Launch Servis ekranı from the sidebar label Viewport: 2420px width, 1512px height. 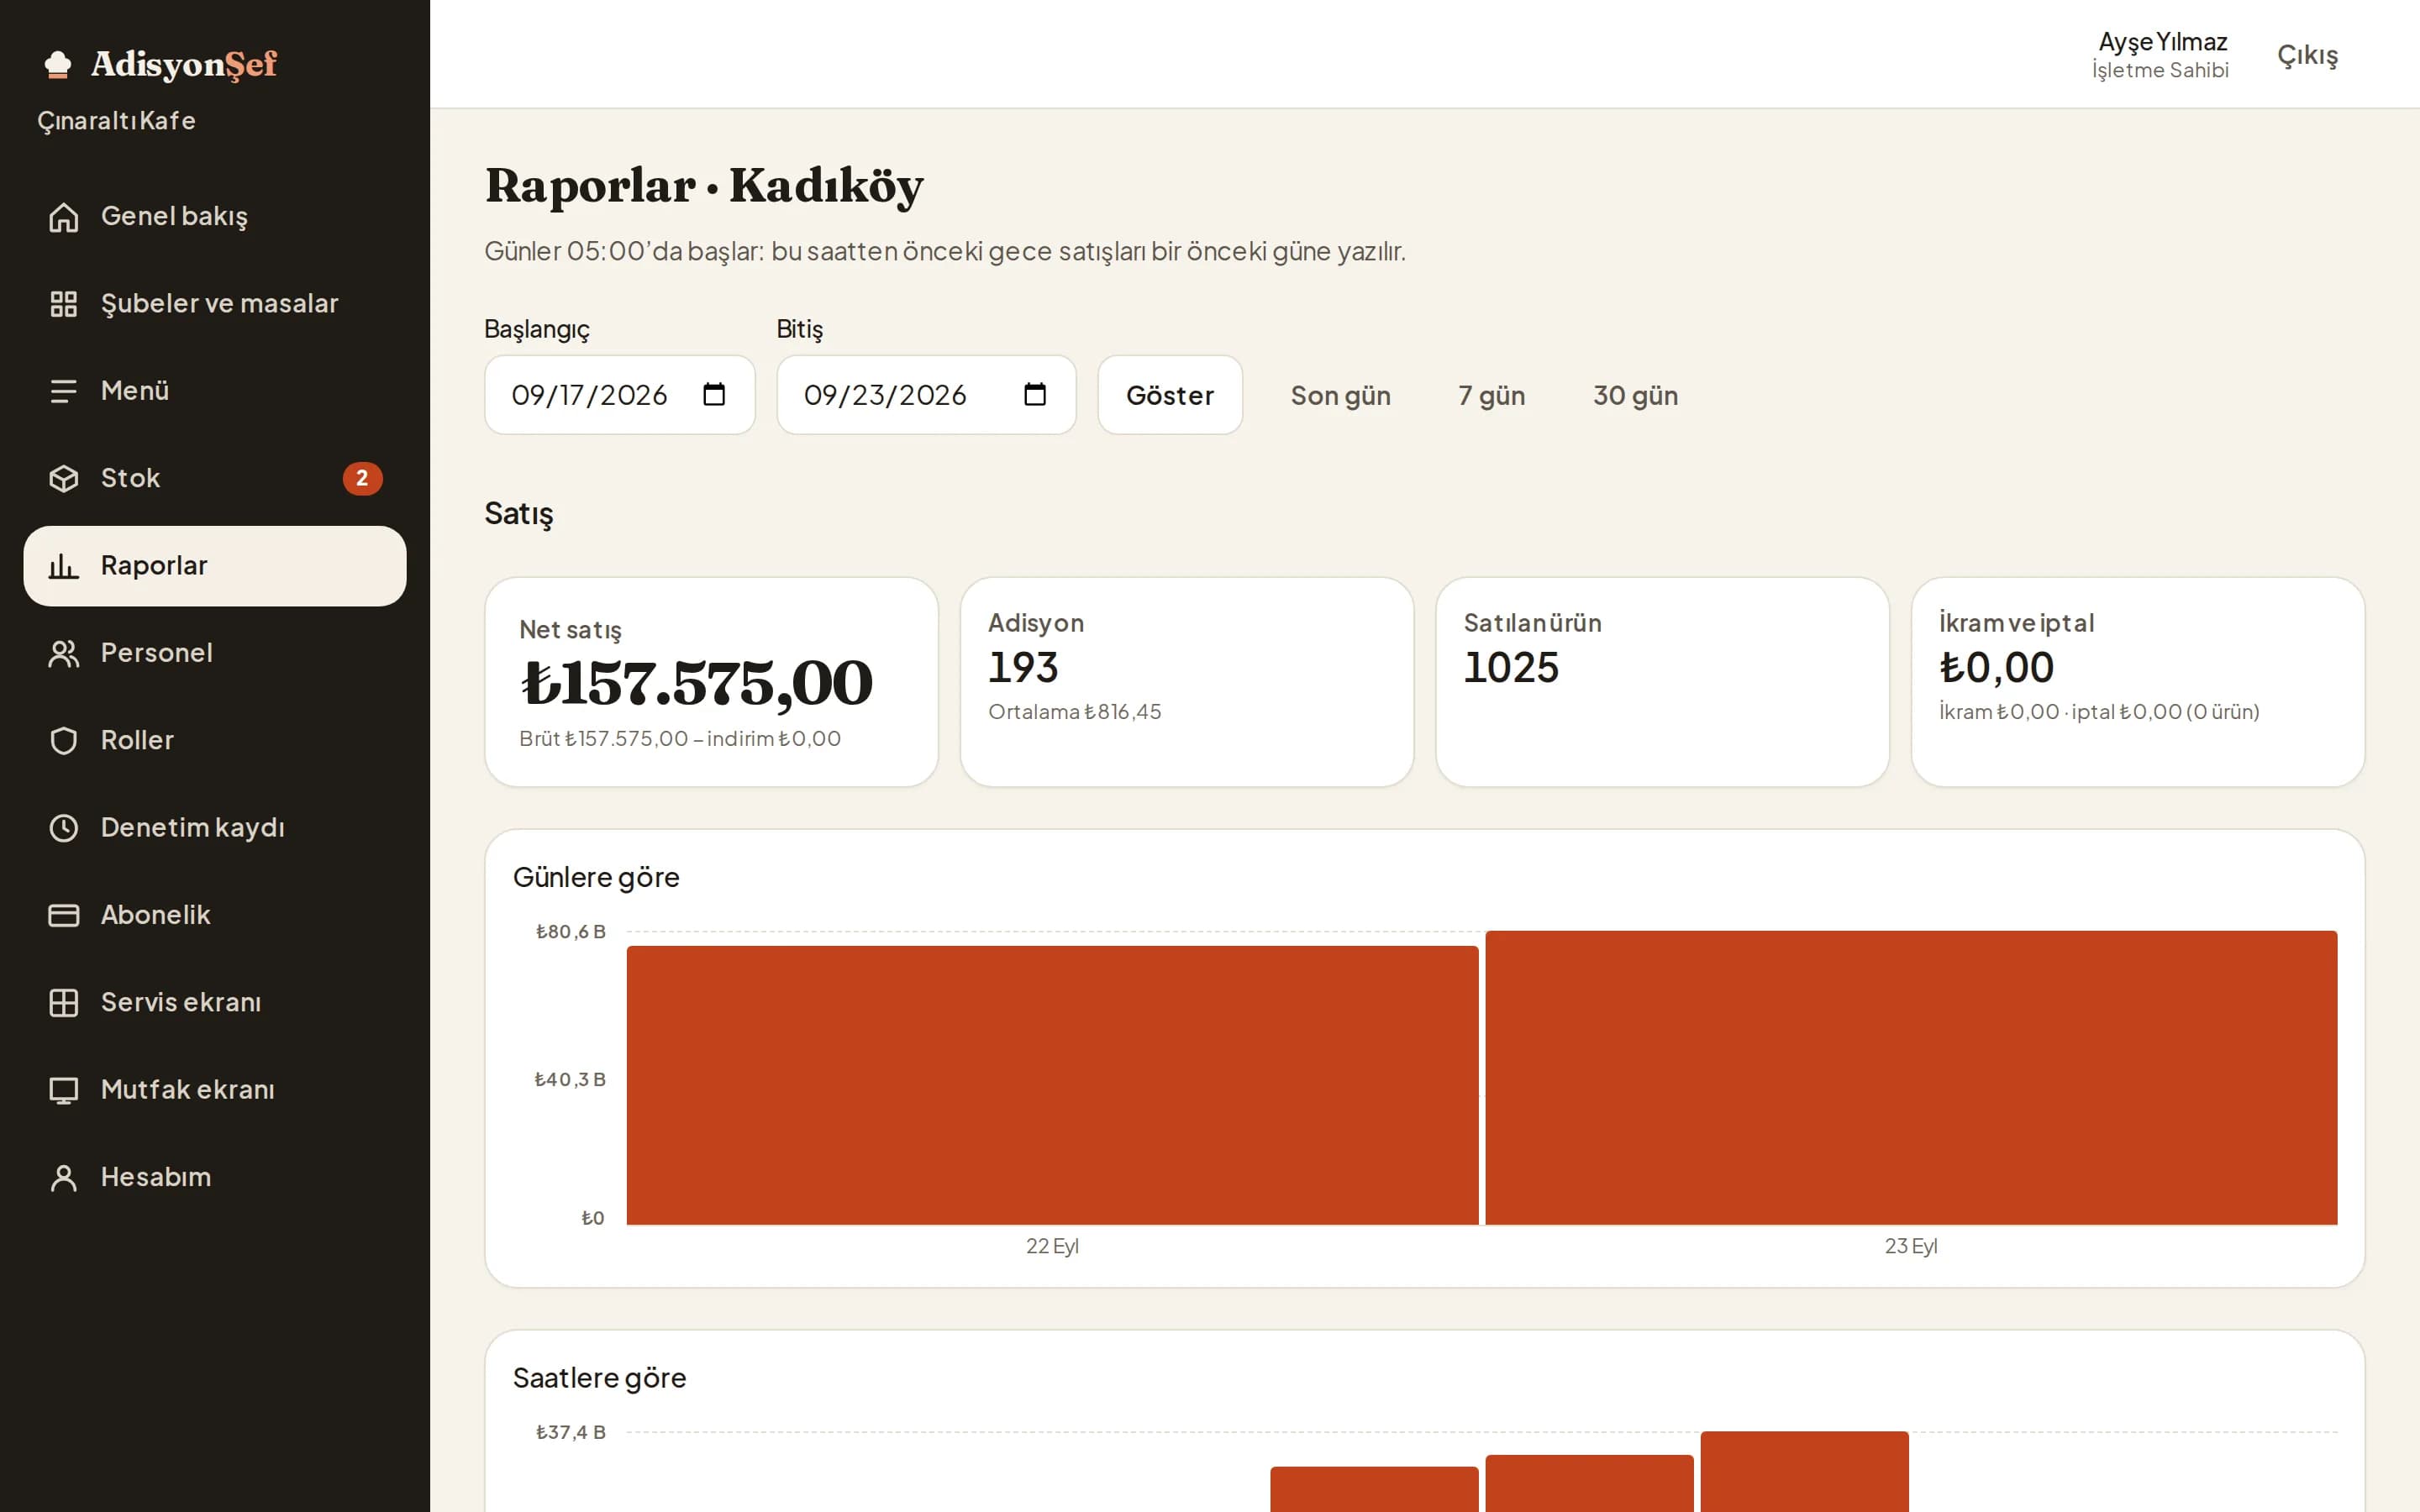point(181,1002)
